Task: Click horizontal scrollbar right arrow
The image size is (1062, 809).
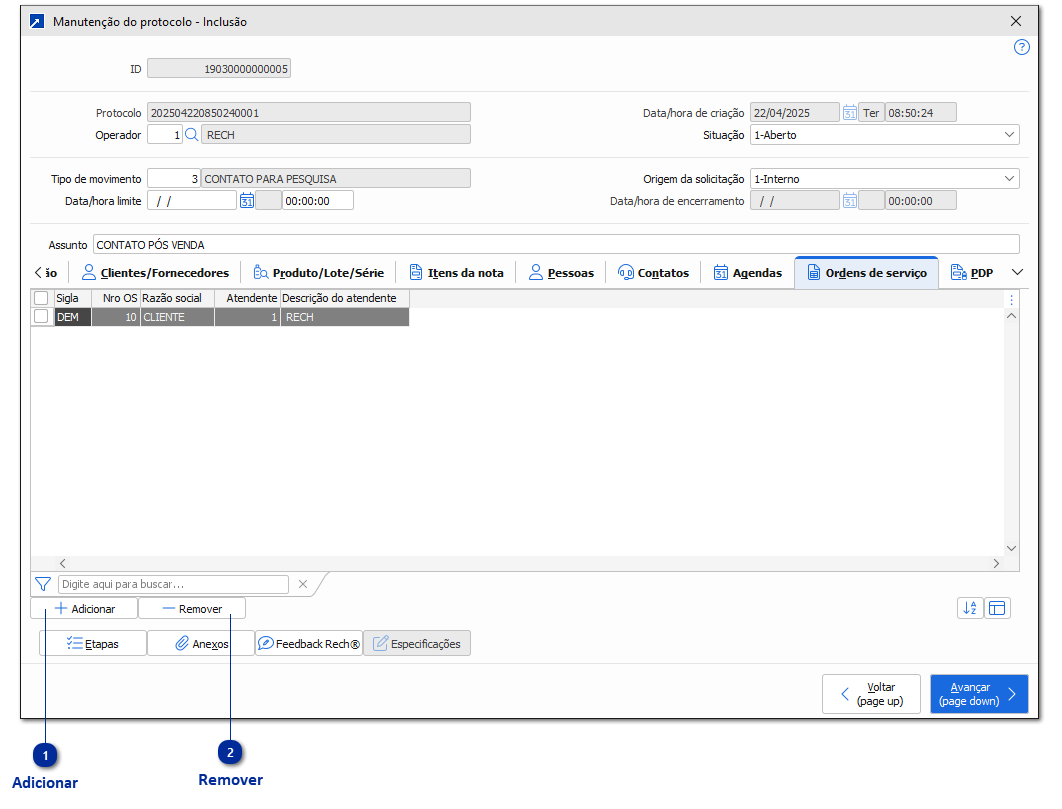Action: pyautogui.click(x=996, y=563)
